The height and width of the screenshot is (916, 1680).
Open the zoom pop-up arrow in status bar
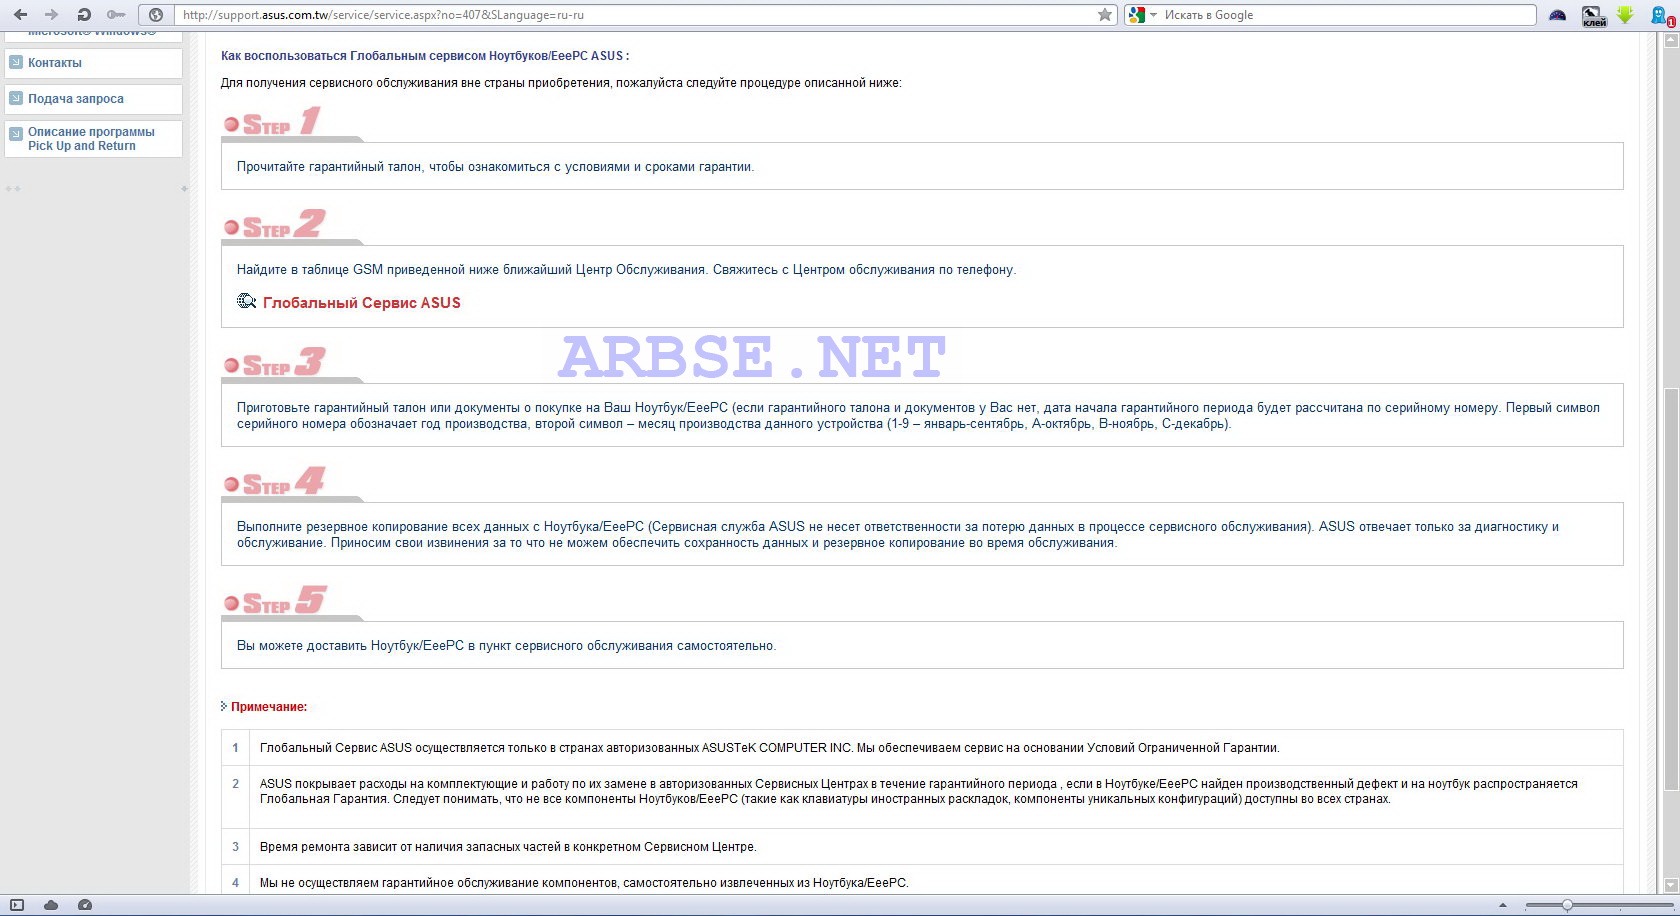pyautogui.click(x=1502, y=905)
